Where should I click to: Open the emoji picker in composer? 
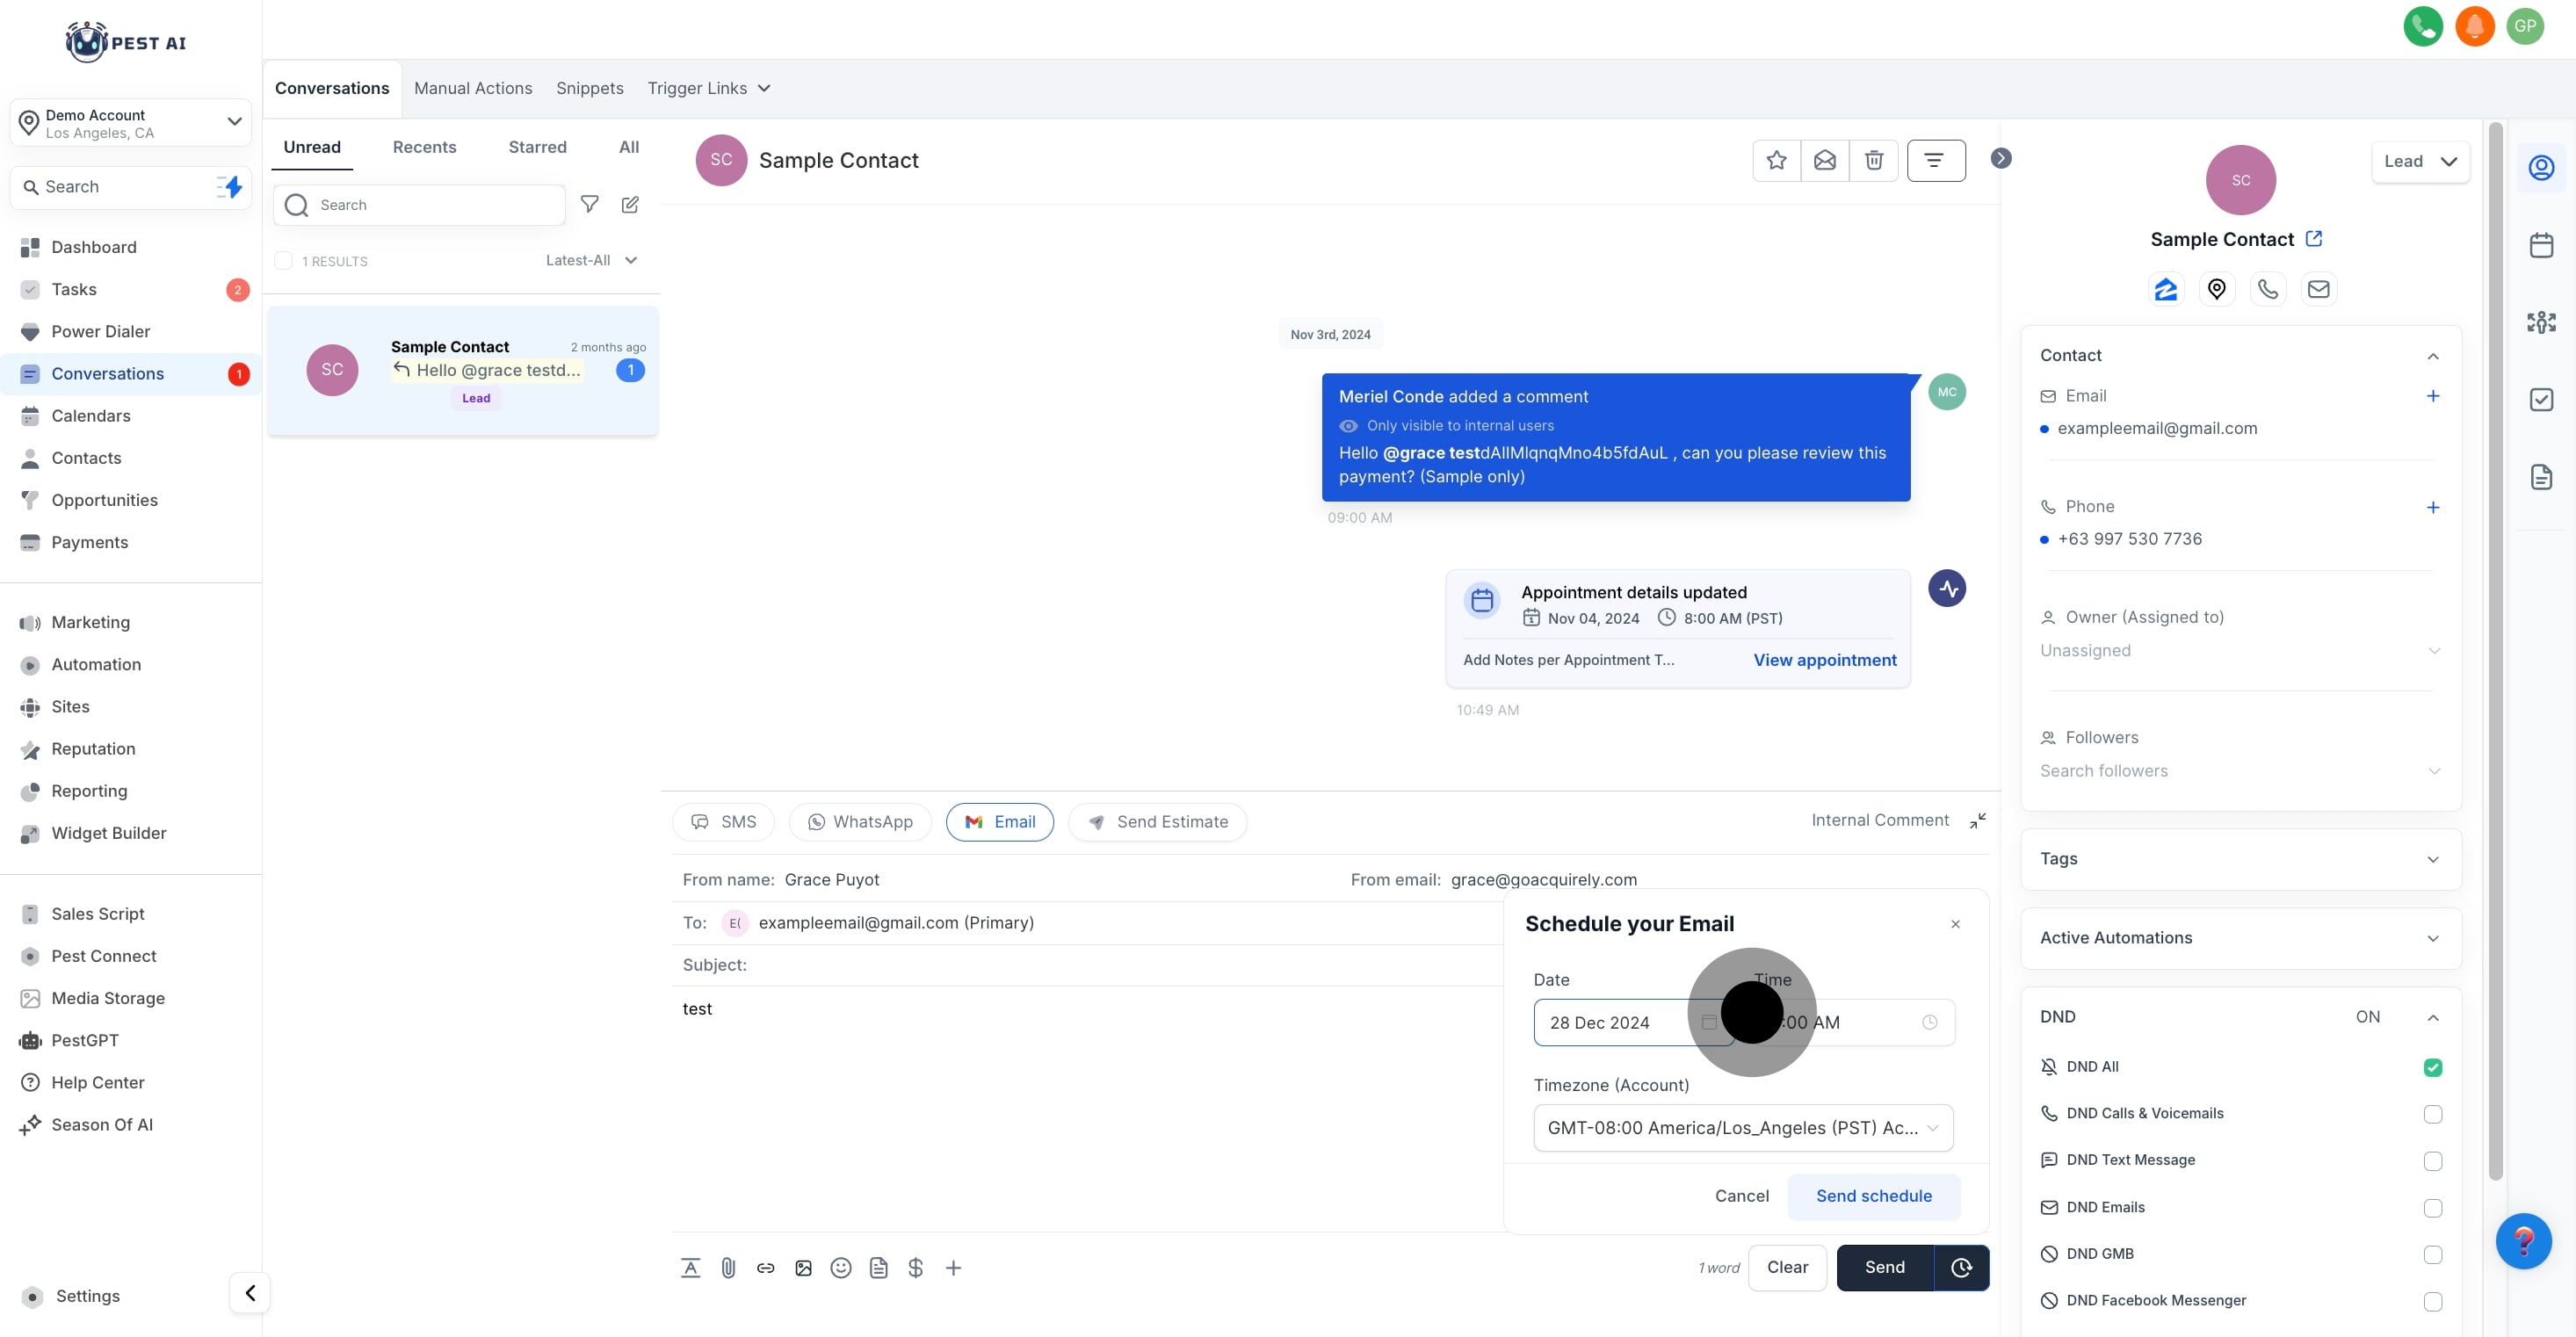click(841, 1267)
